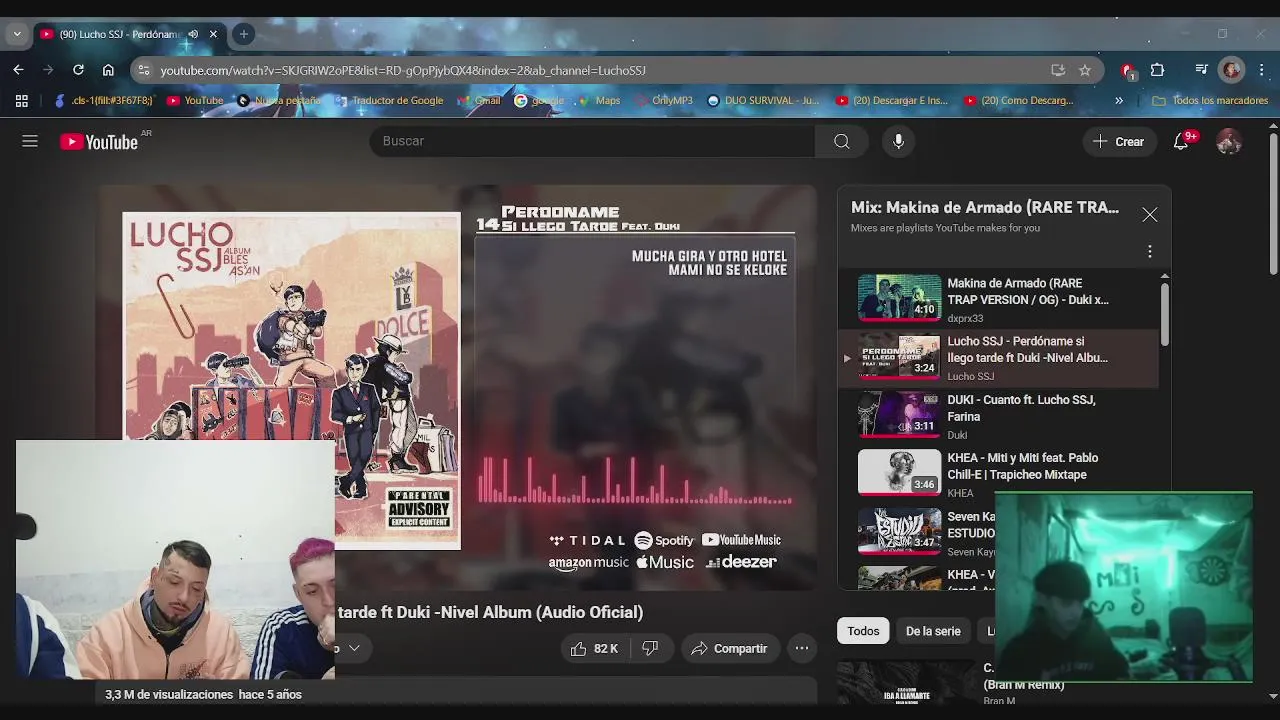Image resolution: width=1280 pixels, height=720 pixels.
Task: Select the Todos filter chip
Action: tap(863, 631)
